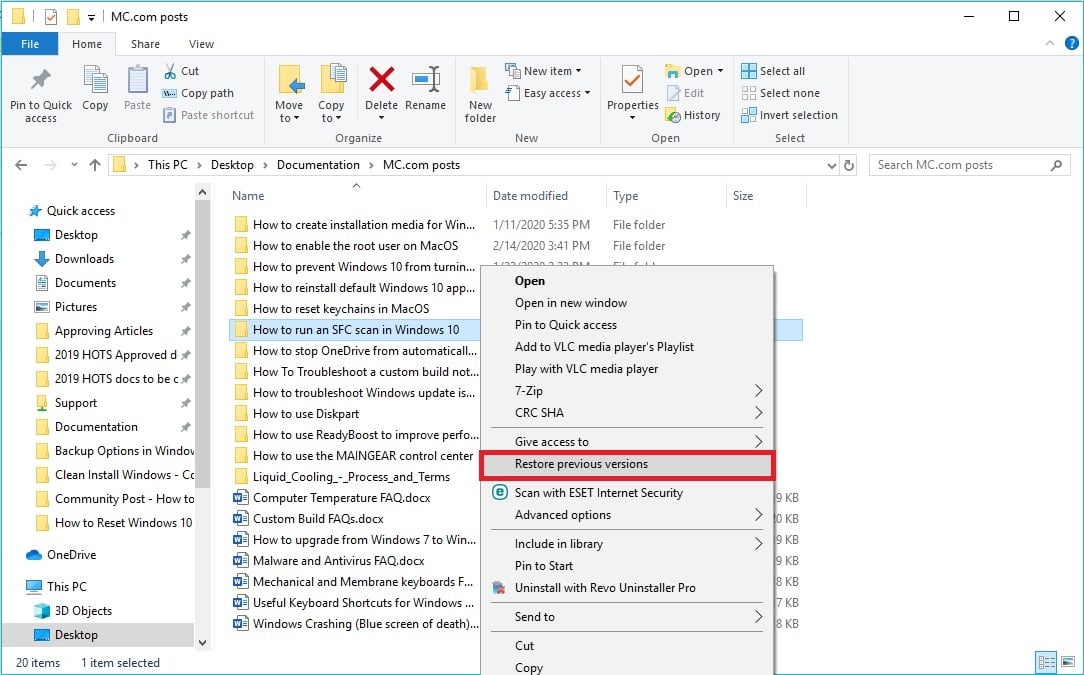Choose Open in new window
This screenshot has height=675, width=1084.
pyautogui.click(x=627, y=303)
